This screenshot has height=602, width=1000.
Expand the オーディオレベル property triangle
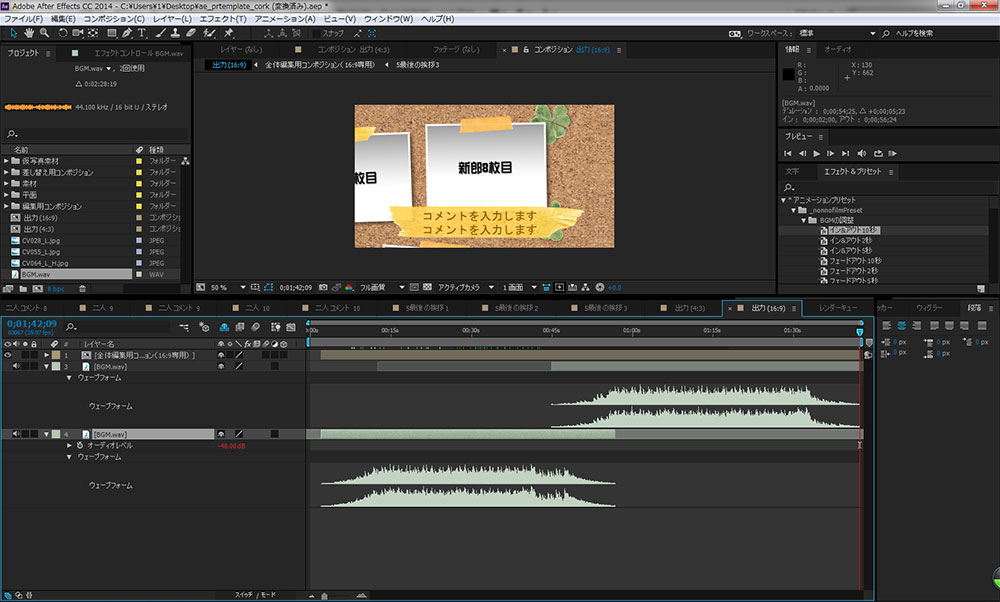(x=69, y=446)
